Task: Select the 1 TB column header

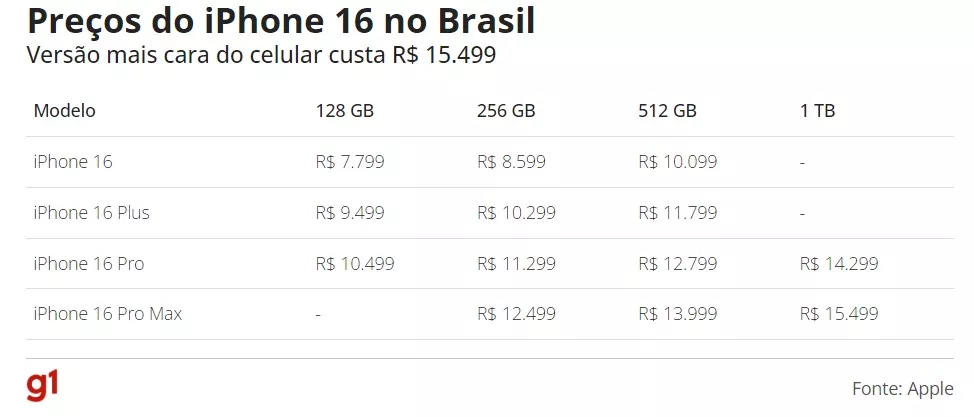Action: pos(817,111)
